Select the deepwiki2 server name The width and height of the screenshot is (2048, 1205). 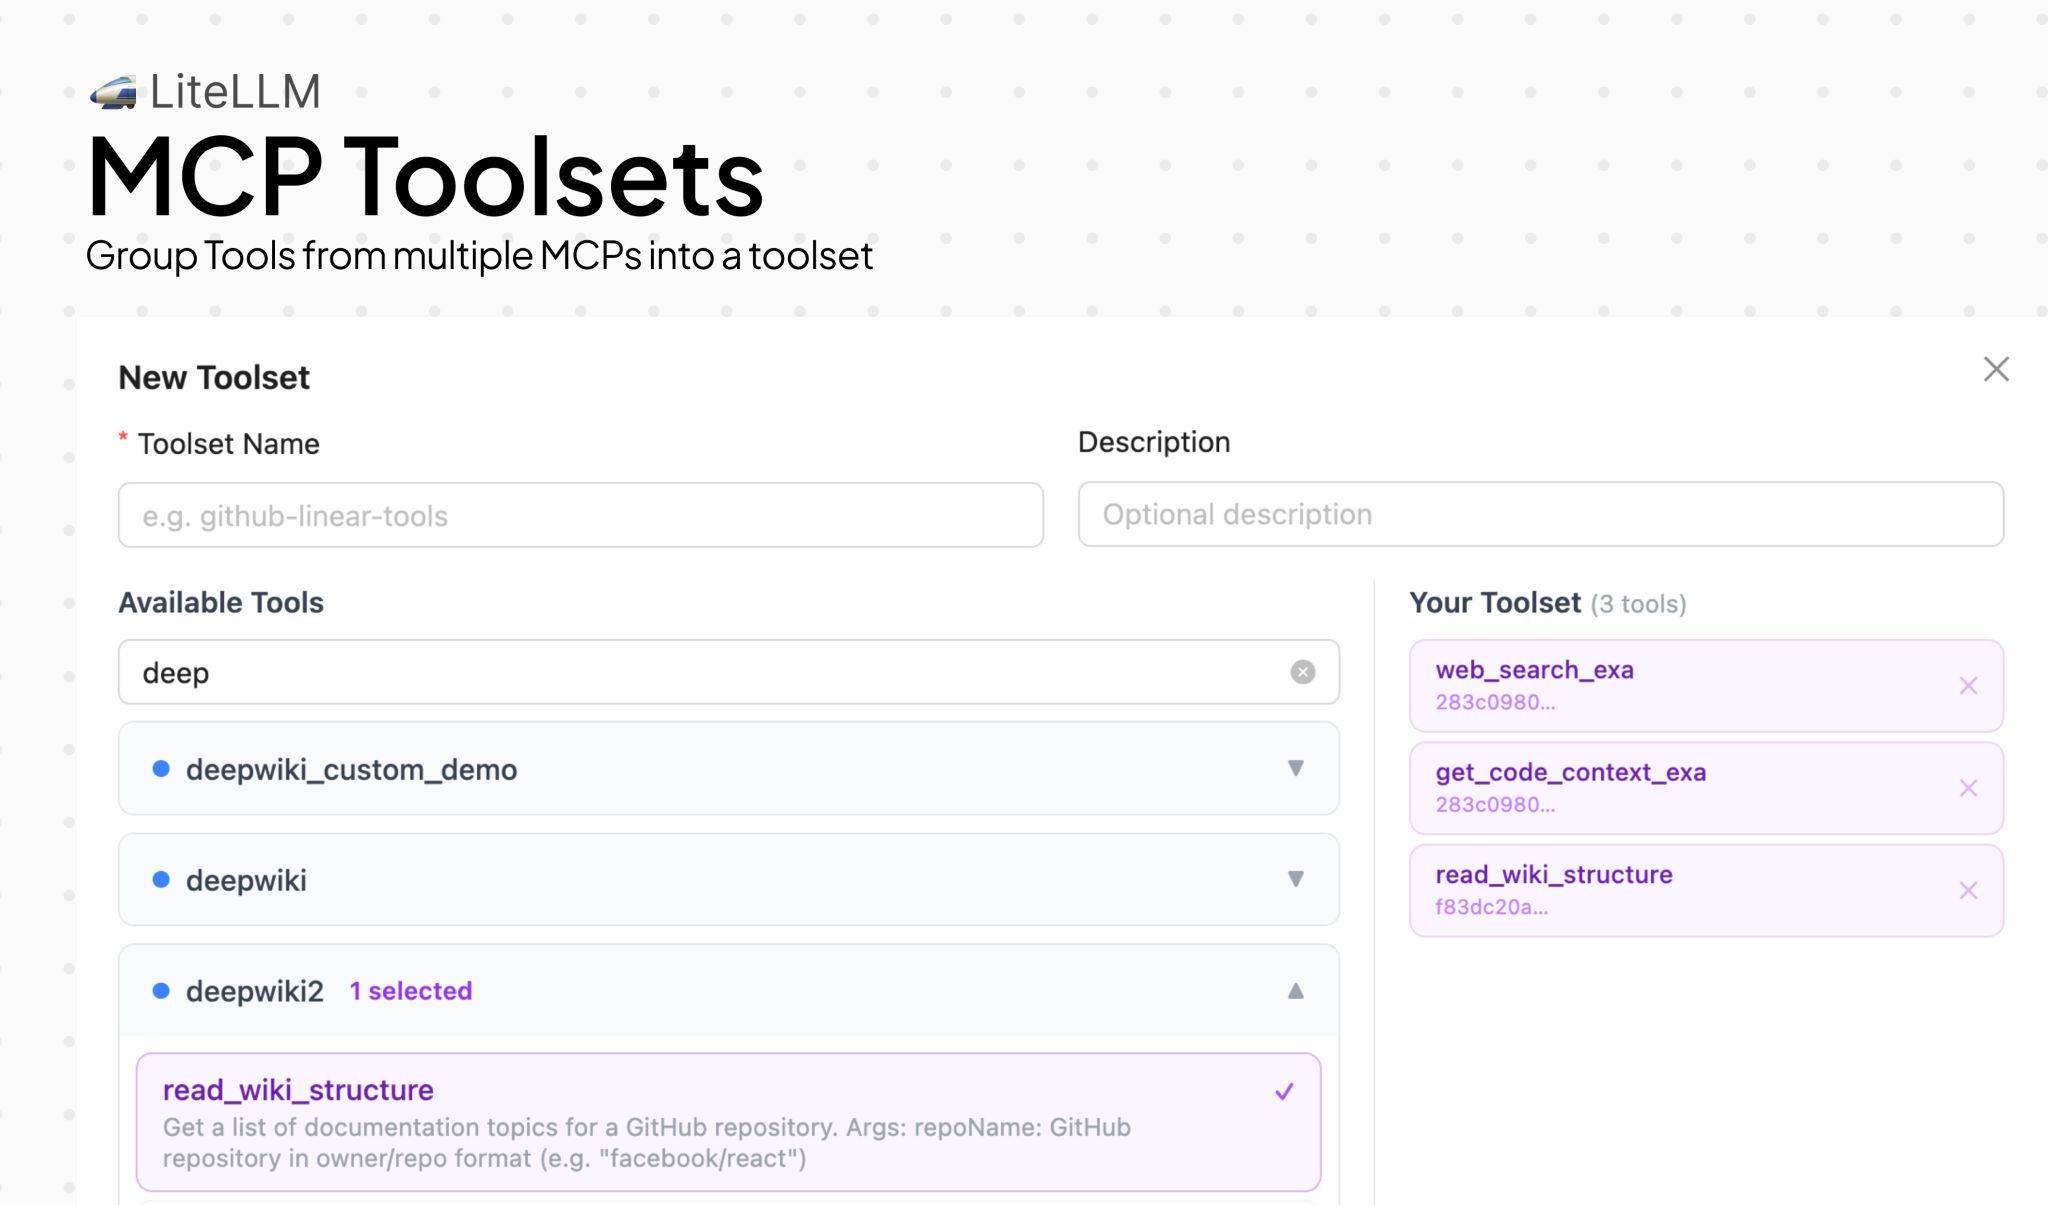click(255, 991)
